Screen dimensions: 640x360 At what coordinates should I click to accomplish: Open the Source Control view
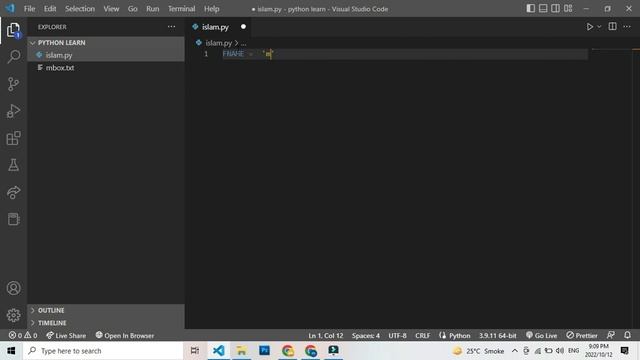(x=13, y=84)
